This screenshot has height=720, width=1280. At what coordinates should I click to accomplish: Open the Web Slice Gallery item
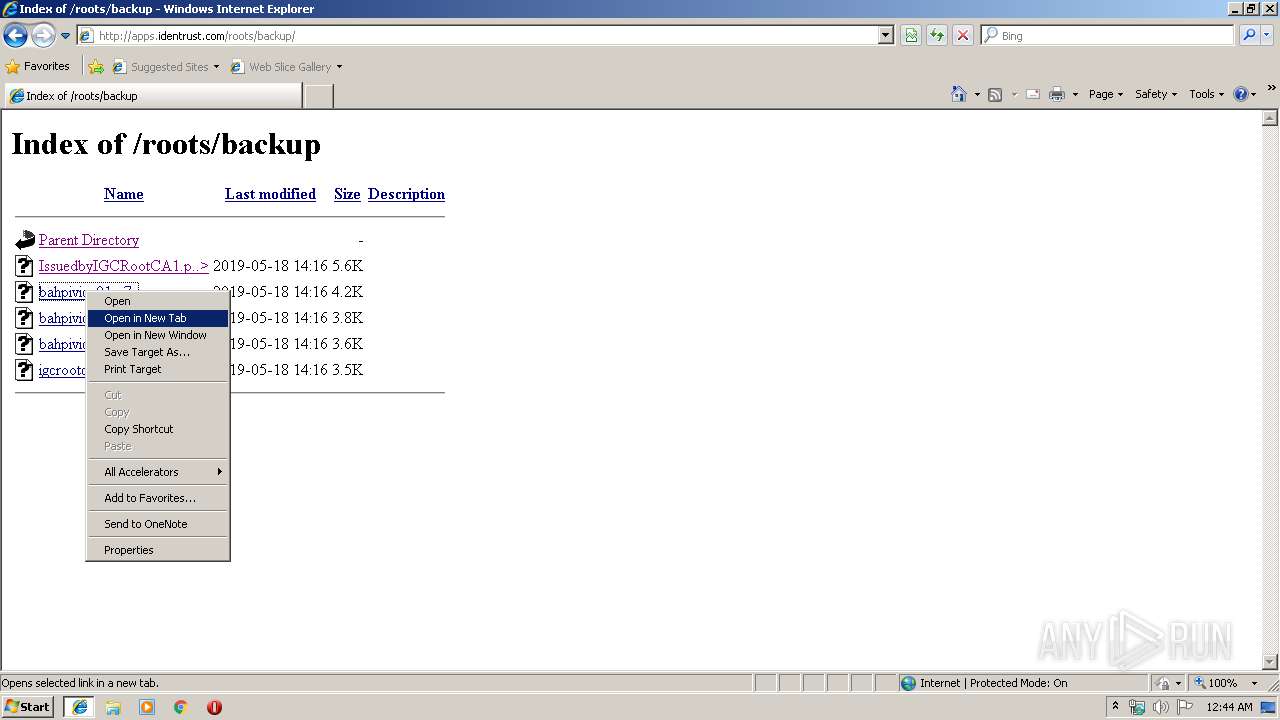(x=286, y=67)
